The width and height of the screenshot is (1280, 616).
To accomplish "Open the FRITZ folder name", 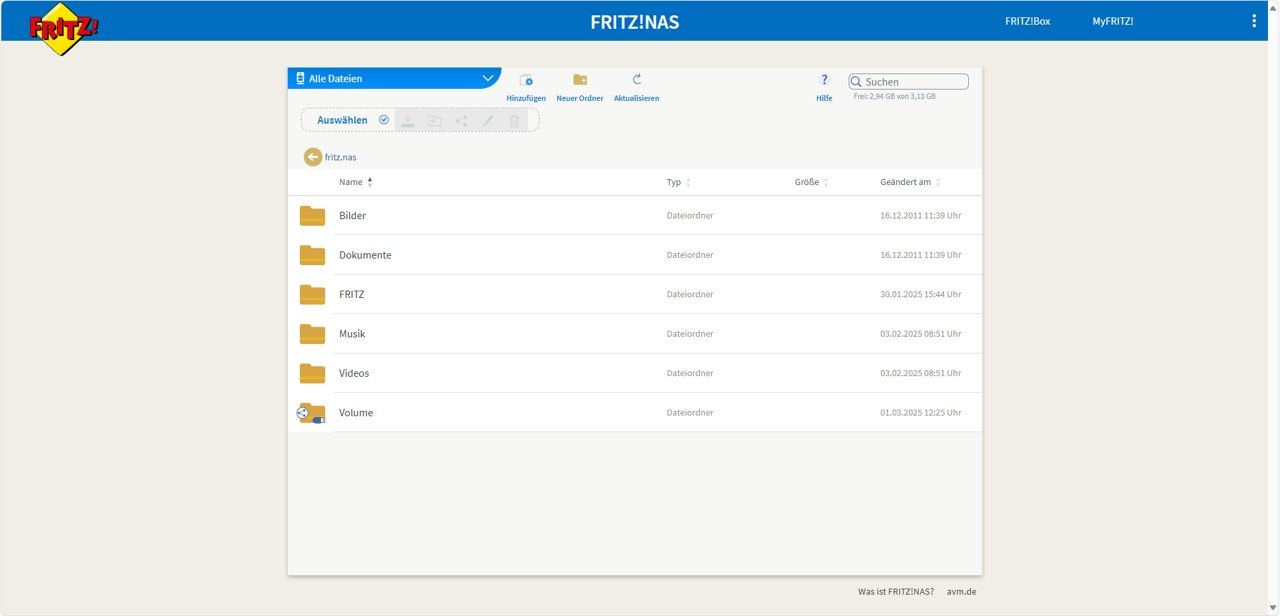I will [352, 295].
